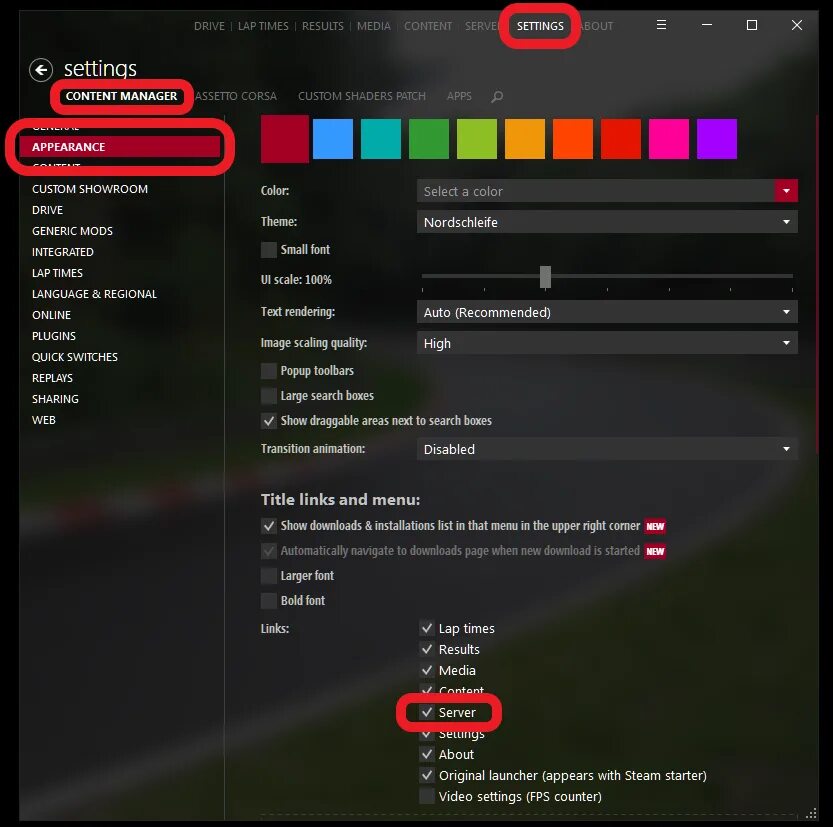Open the Online settings section

click(x=51, y=315)
